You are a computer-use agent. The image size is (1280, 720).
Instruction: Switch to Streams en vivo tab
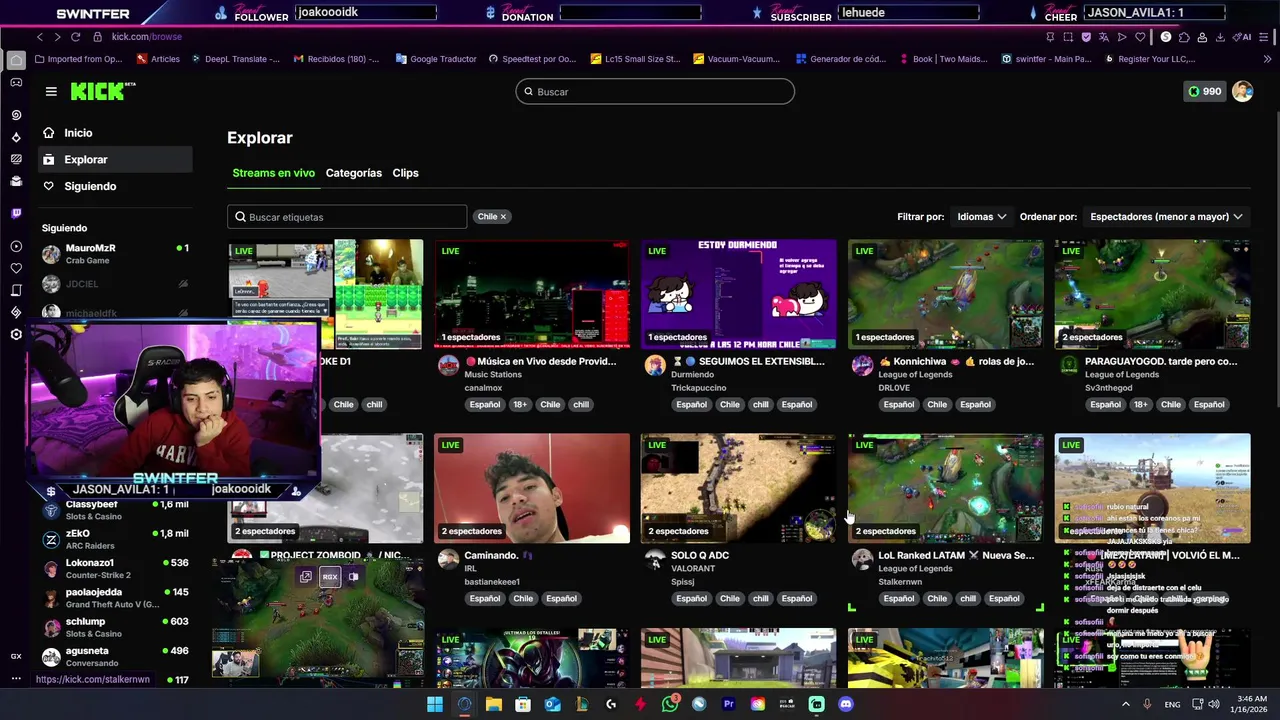click(273, 173)
